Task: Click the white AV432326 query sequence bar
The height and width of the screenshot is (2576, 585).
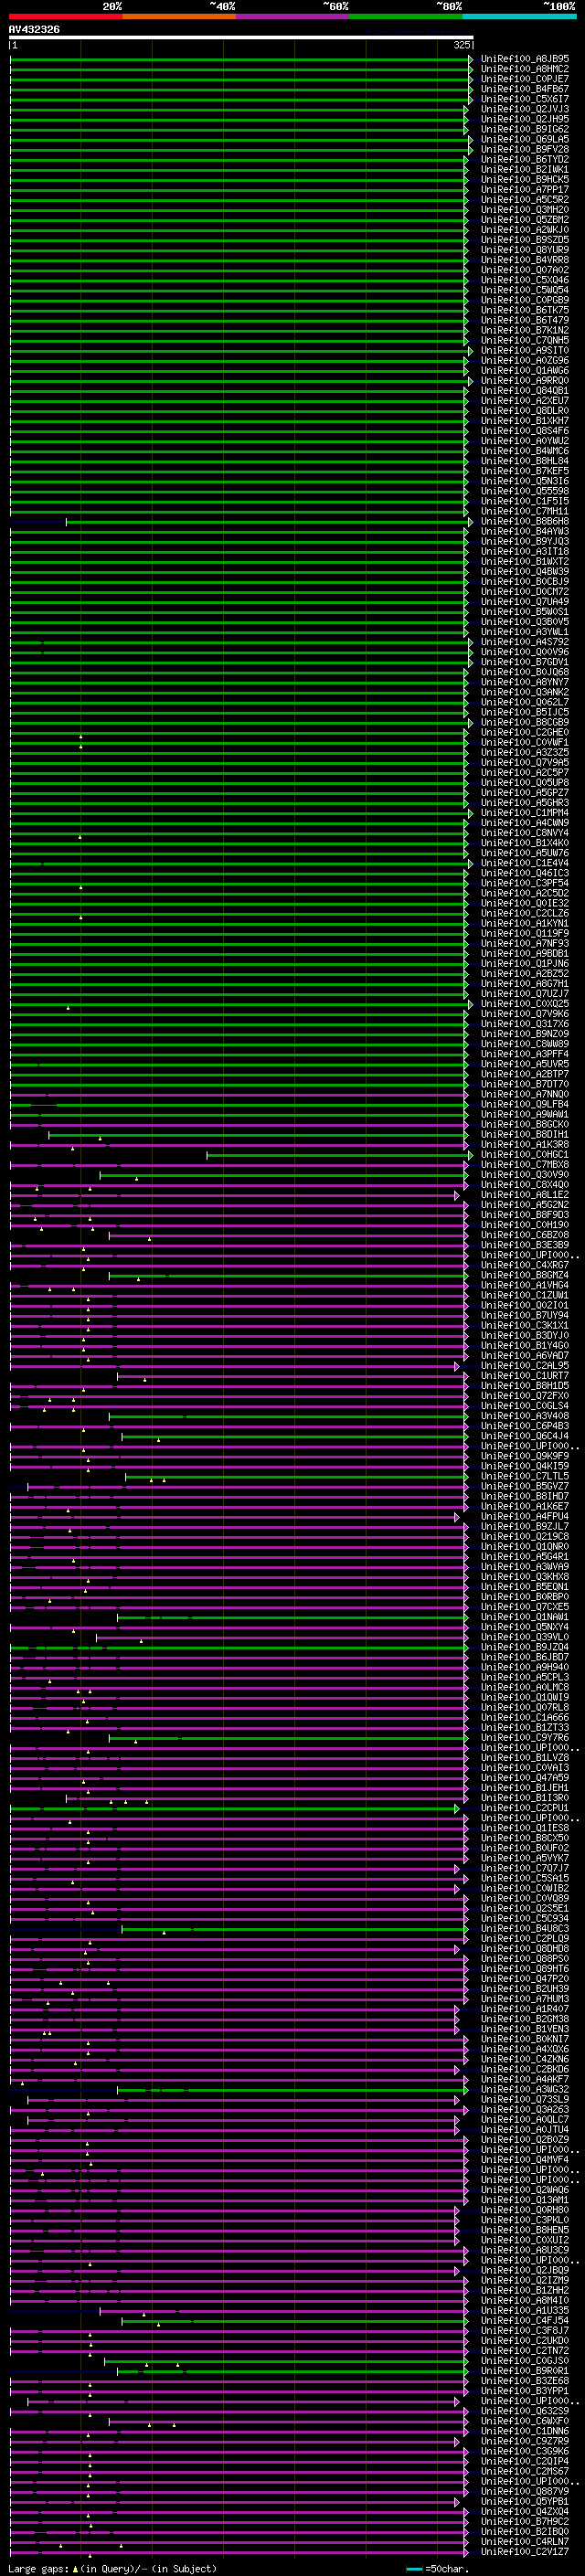Action: coord(241,37)
